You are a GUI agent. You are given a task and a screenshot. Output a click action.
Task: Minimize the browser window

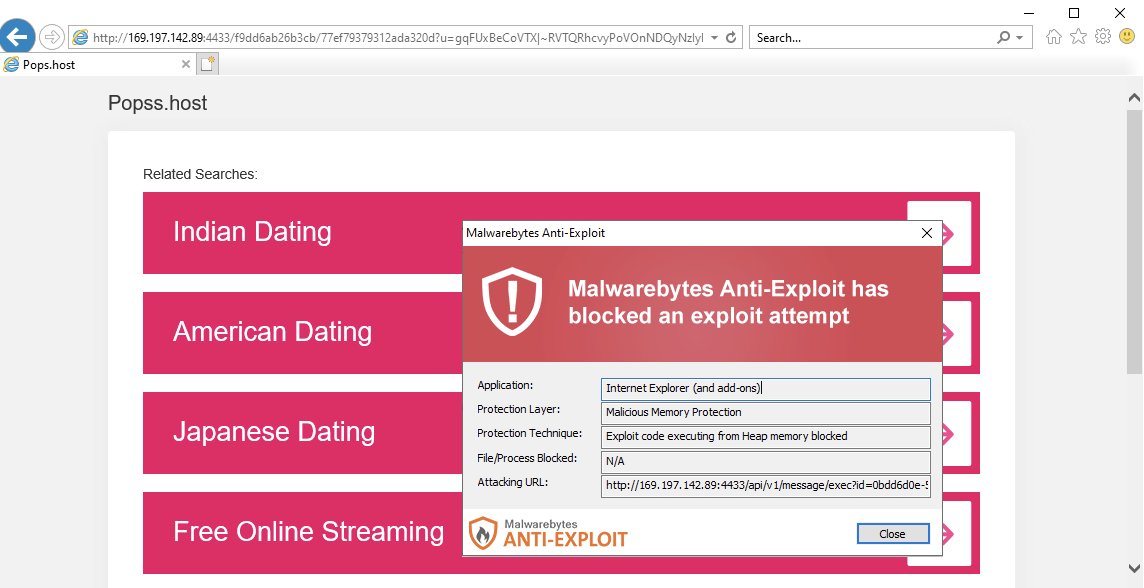click(x=1029, y=13)
